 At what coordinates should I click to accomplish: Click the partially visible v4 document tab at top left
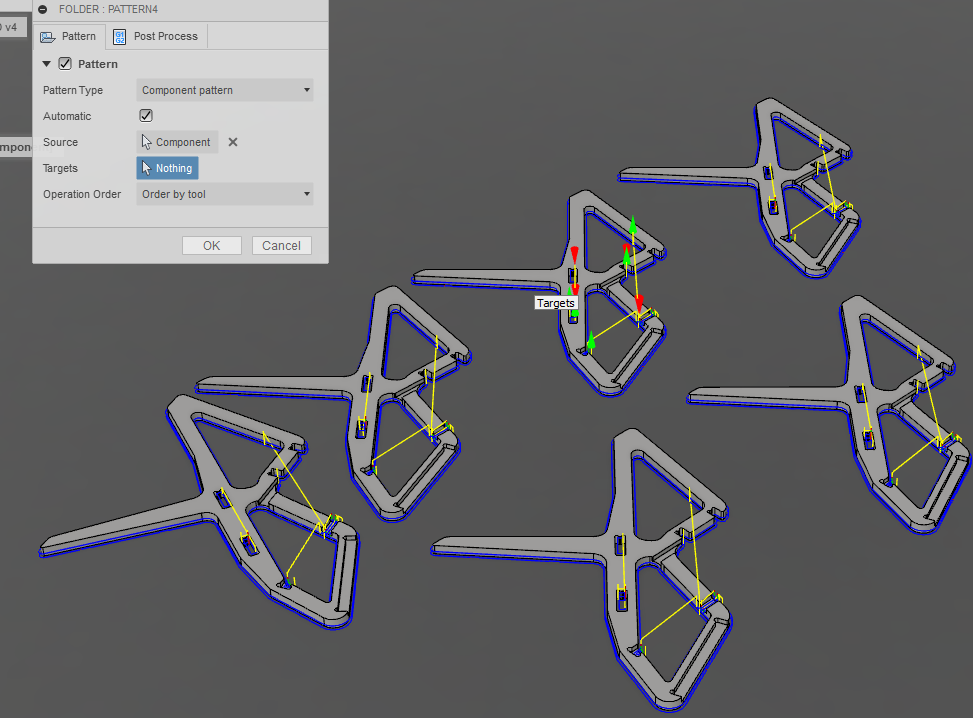[12, 27]
